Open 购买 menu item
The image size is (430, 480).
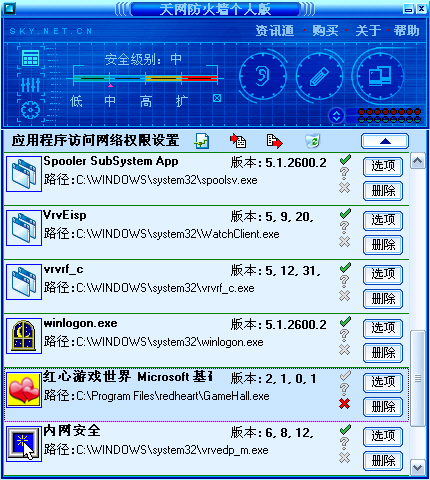(x=325, y=31)
